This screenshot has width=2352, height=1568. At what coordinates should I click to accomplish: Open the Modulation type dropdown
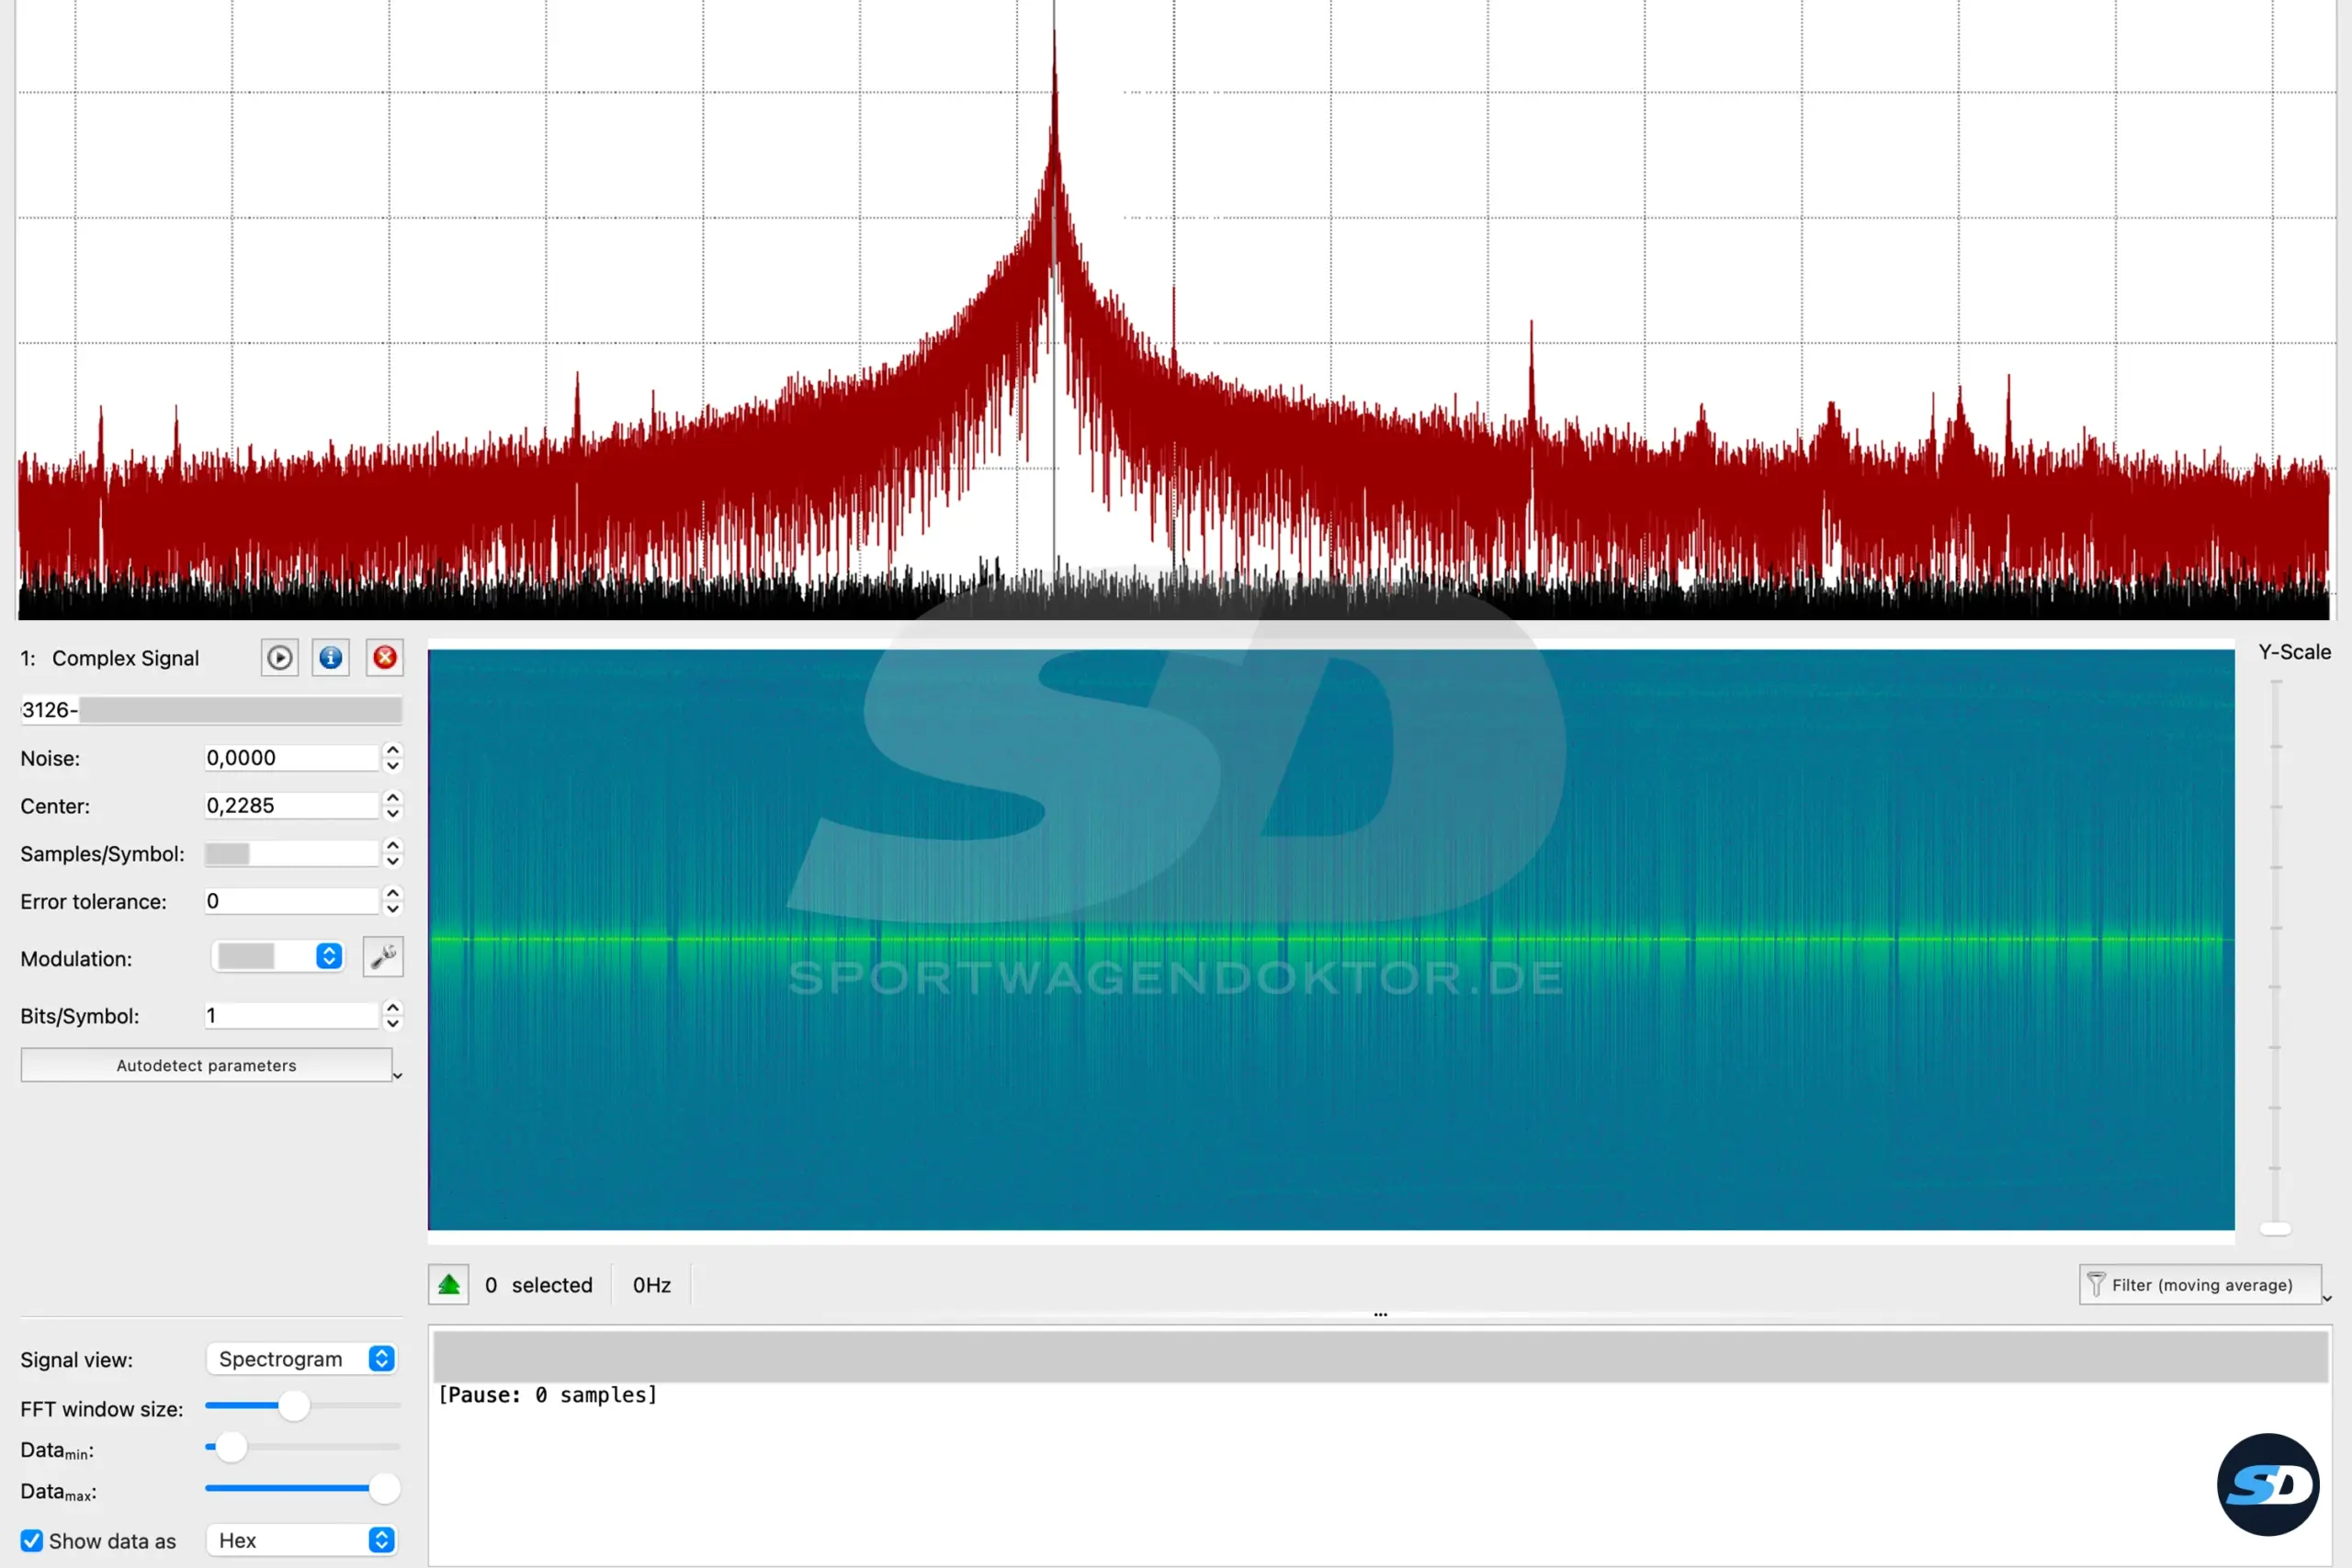click(x=278, y=957)
